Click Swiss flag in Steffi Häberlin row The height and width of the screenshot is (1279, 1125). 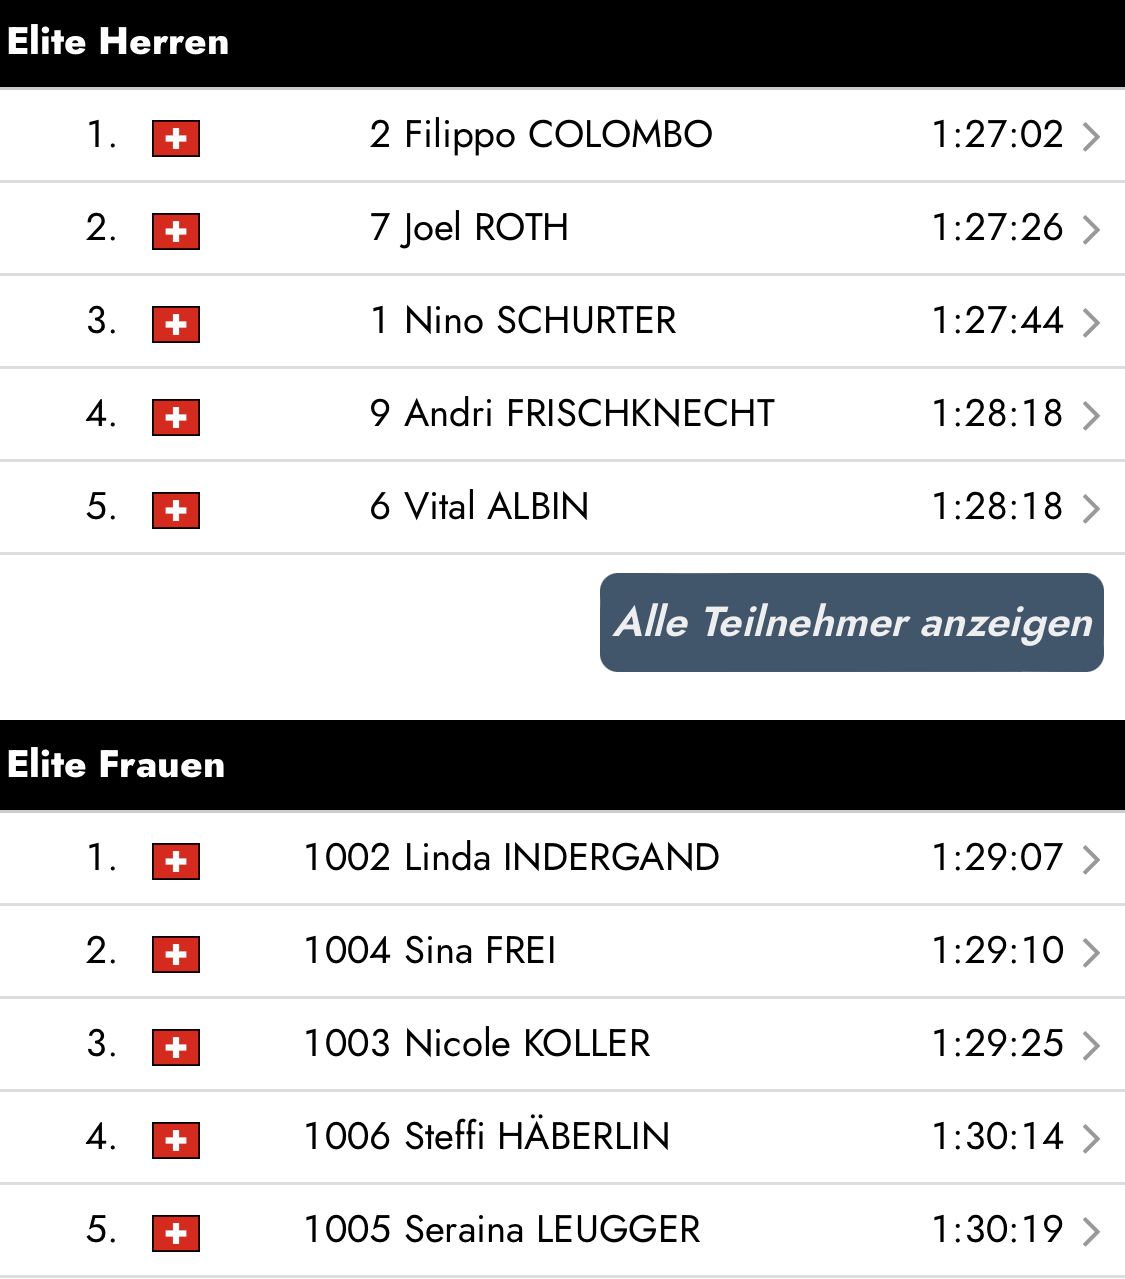click(x=176, y=1140)
